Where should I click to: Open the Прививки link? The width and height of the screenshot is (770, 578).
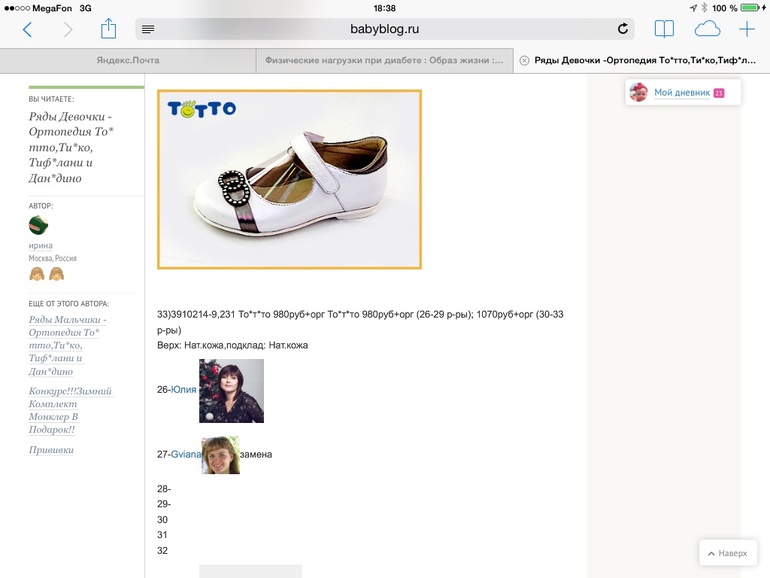coord(51,450)
